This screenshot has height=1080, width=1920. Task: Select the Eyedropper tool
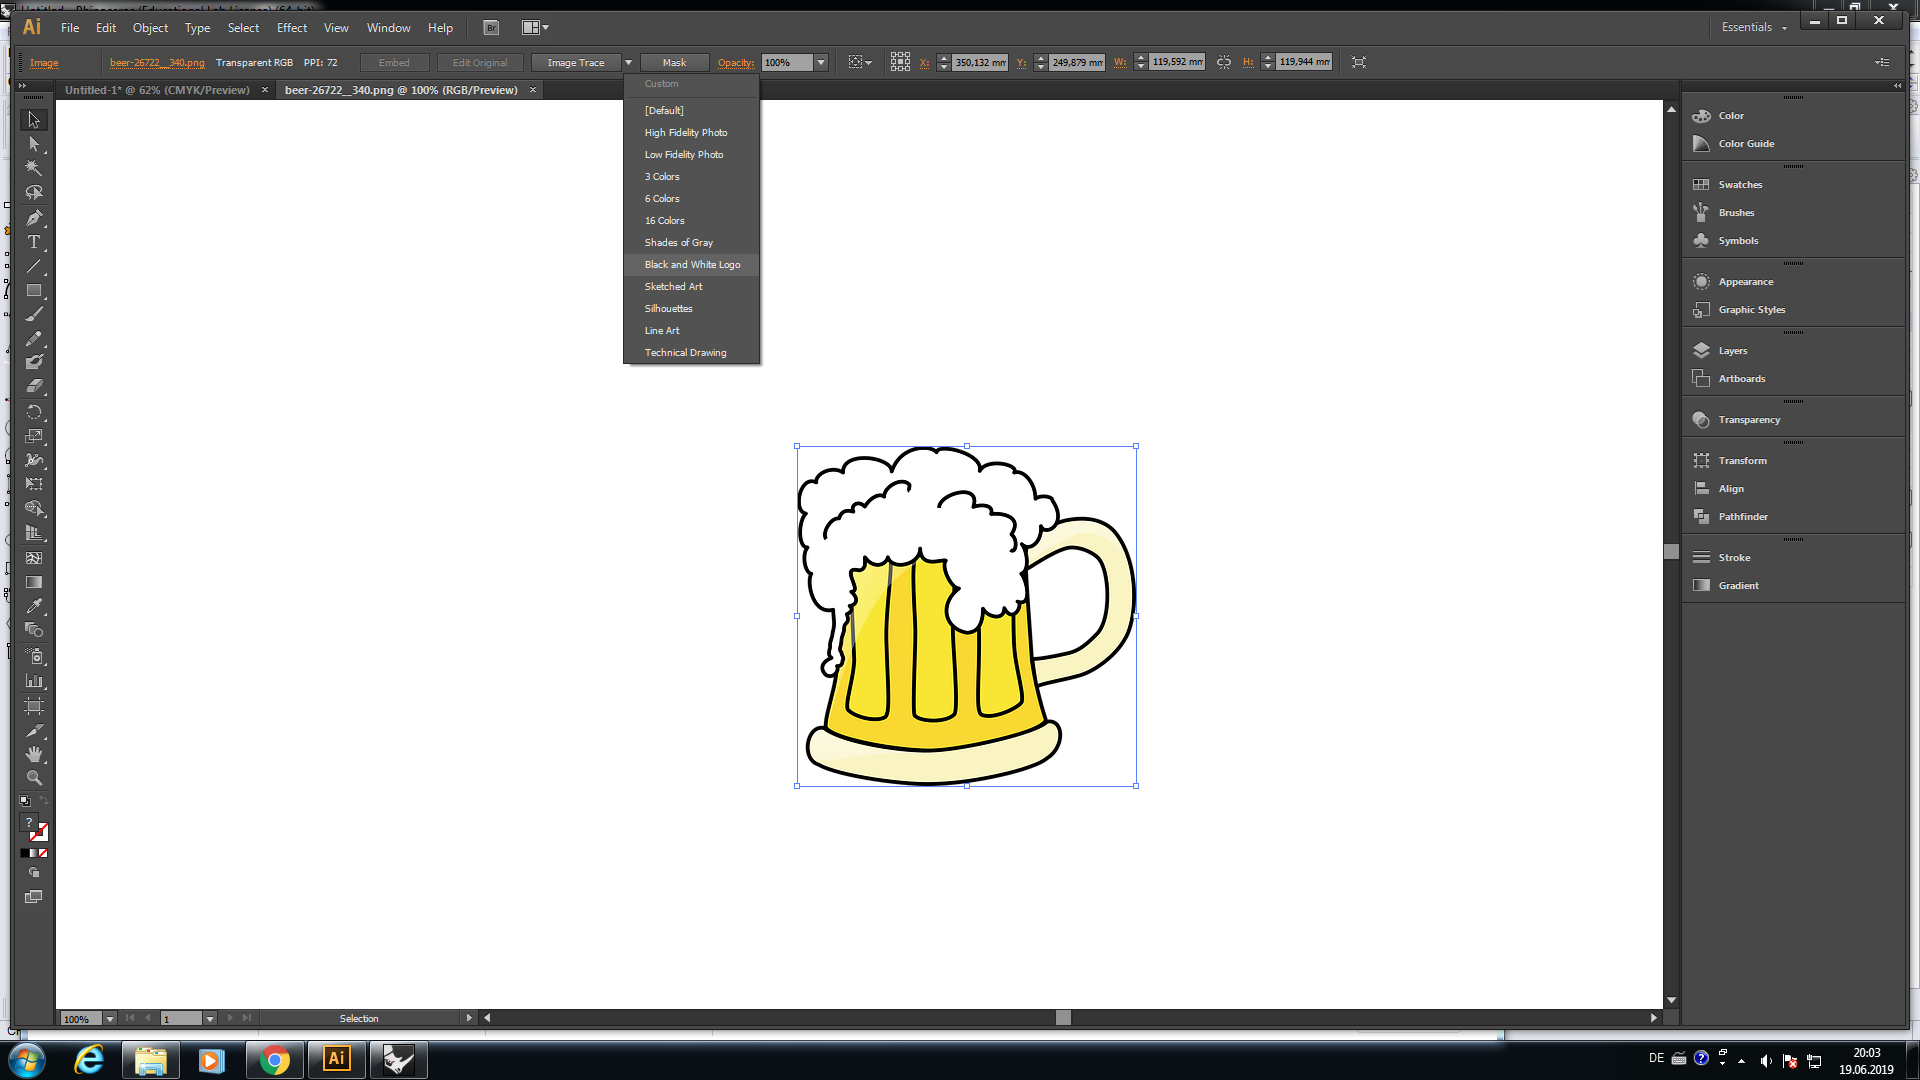(x=33, y=606)
